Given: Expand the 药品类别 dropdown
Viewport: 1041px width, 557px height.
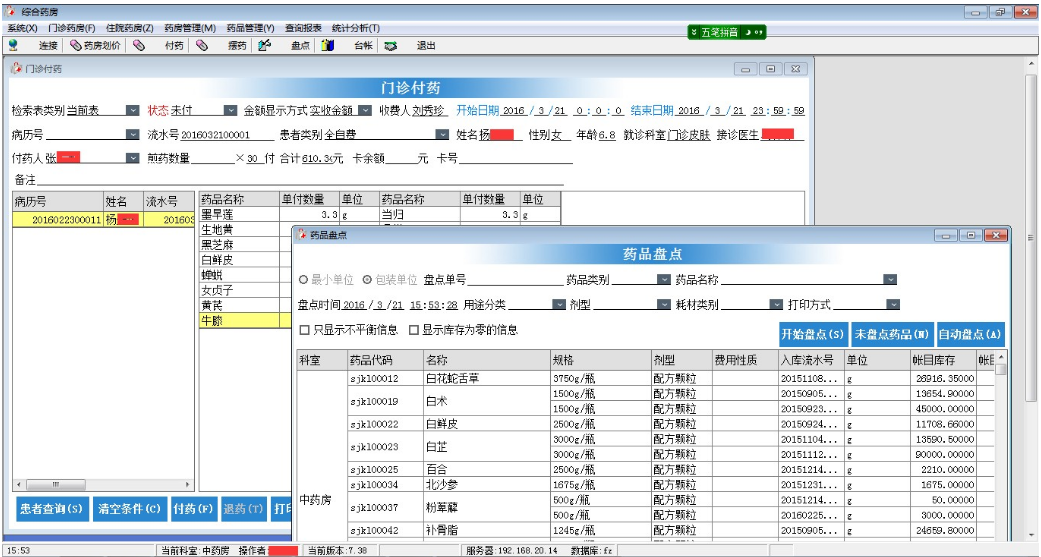Looking at the screenshot, I should (x=663, y=280).
